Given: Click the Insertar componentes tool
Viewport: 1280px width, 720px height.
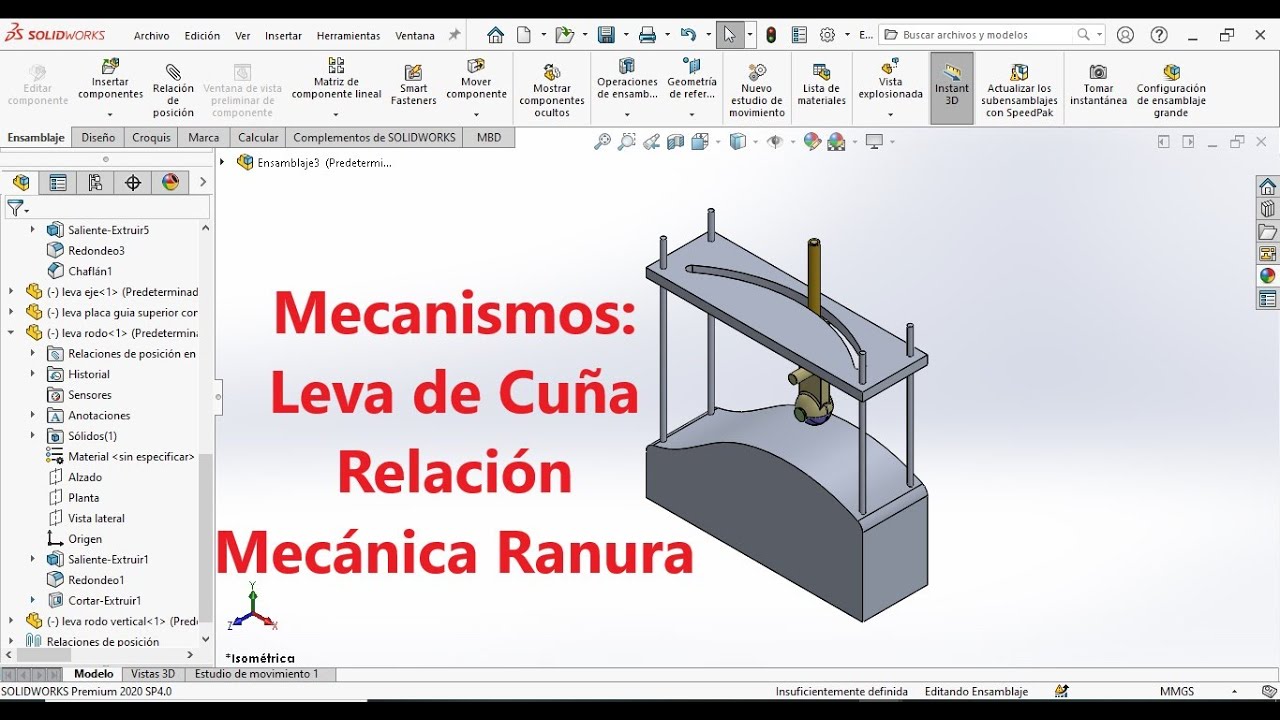Looking at the screenshot, I should pos(110,80).
